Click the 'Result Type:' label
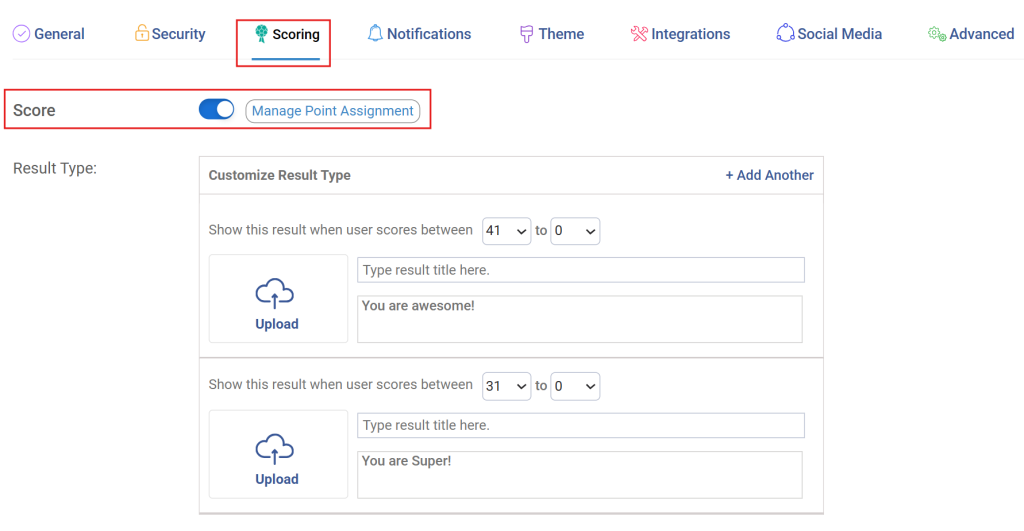 point(55,169)
